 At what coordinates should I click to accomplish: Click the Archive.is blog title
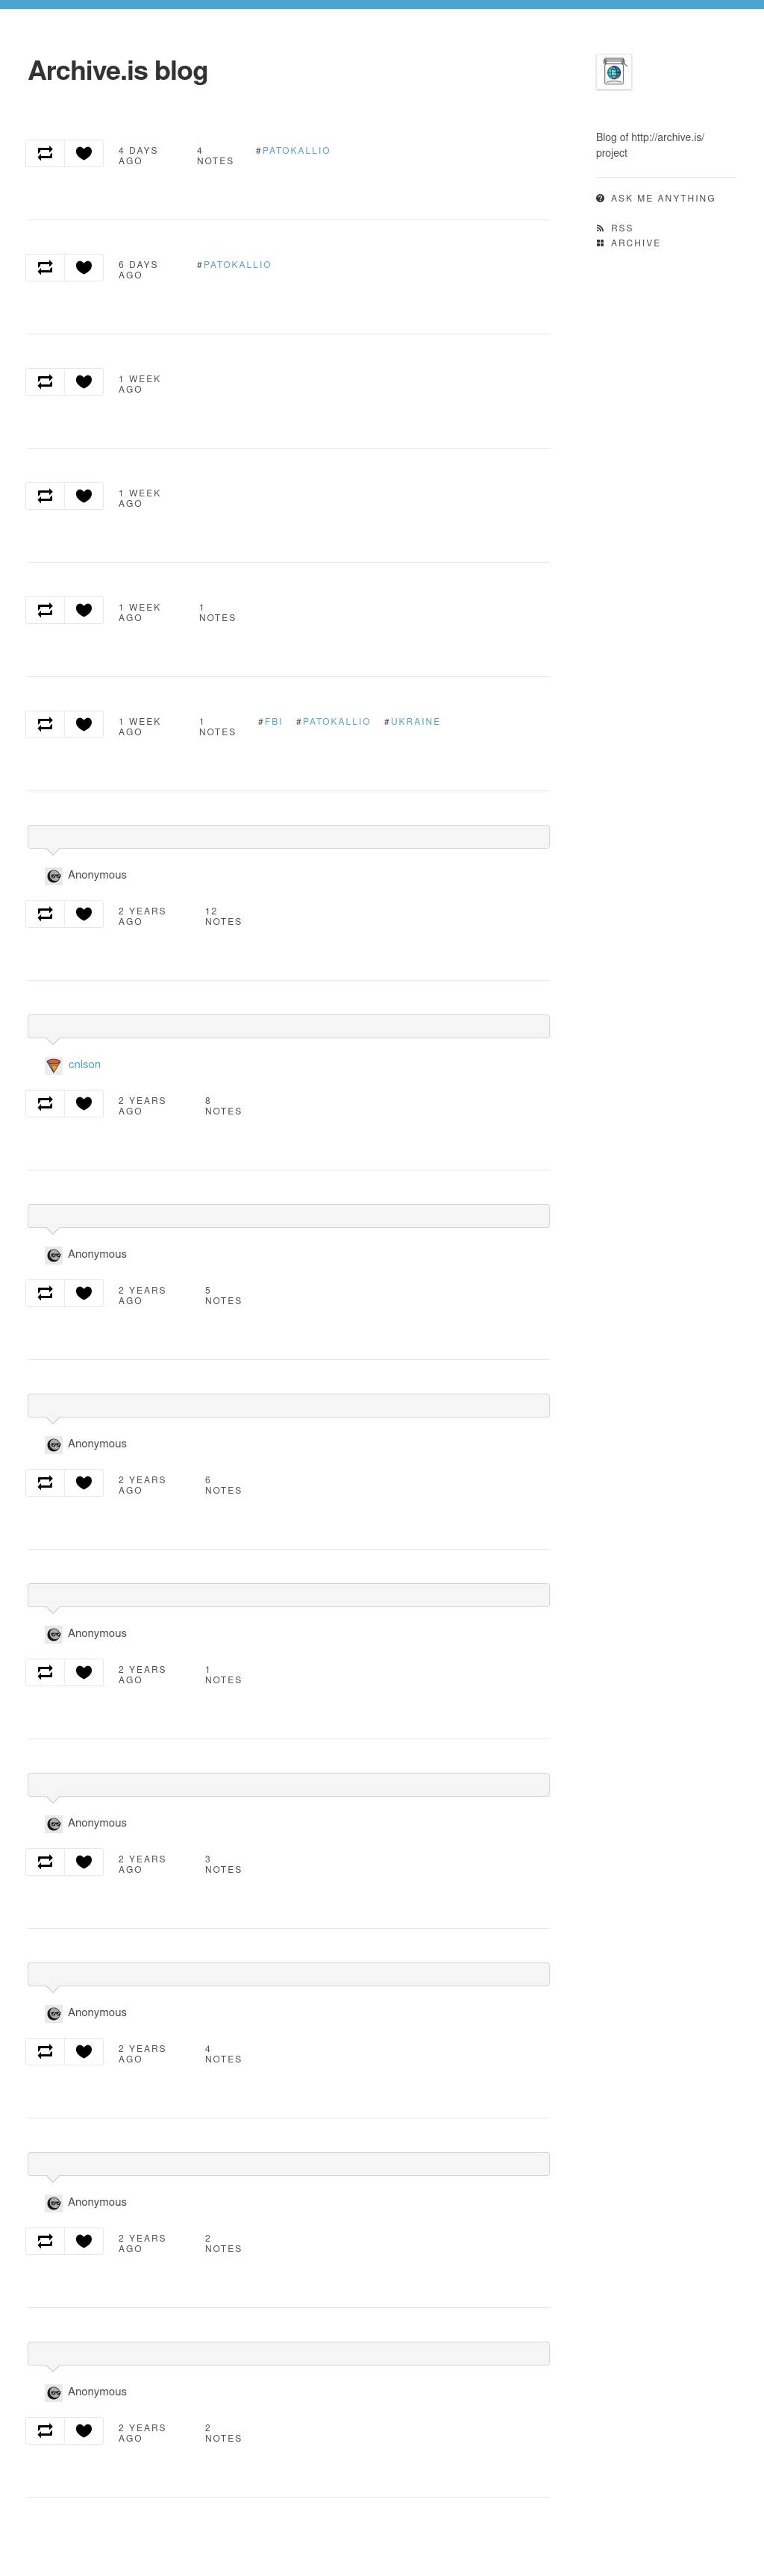coord(118,71)
